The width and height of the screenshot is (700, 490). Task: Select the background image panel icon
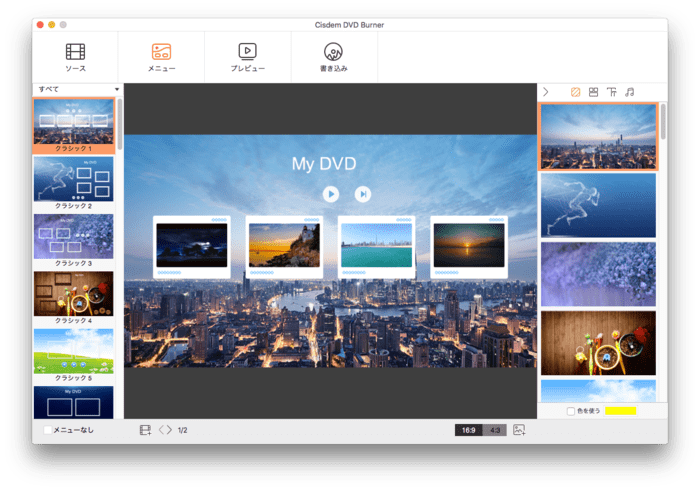point(575,92)
